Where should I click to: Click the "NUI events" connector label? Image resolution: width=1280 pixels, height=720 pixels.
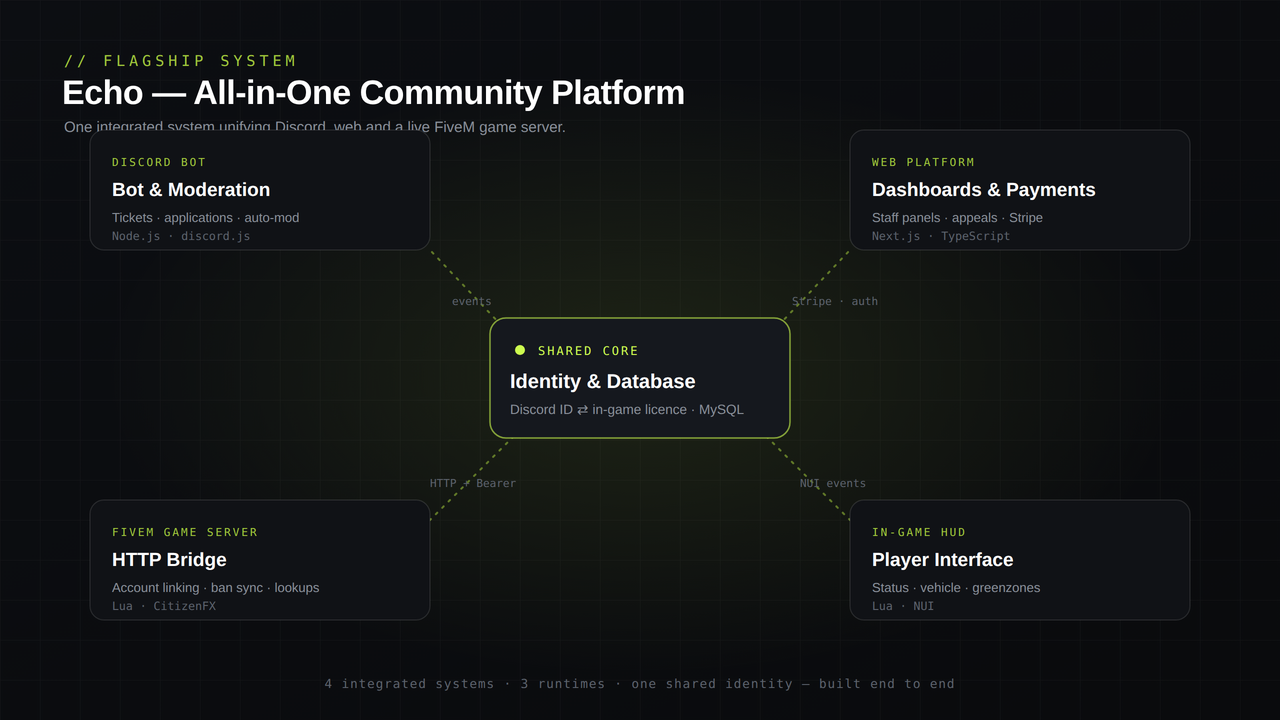pos(833,483)
